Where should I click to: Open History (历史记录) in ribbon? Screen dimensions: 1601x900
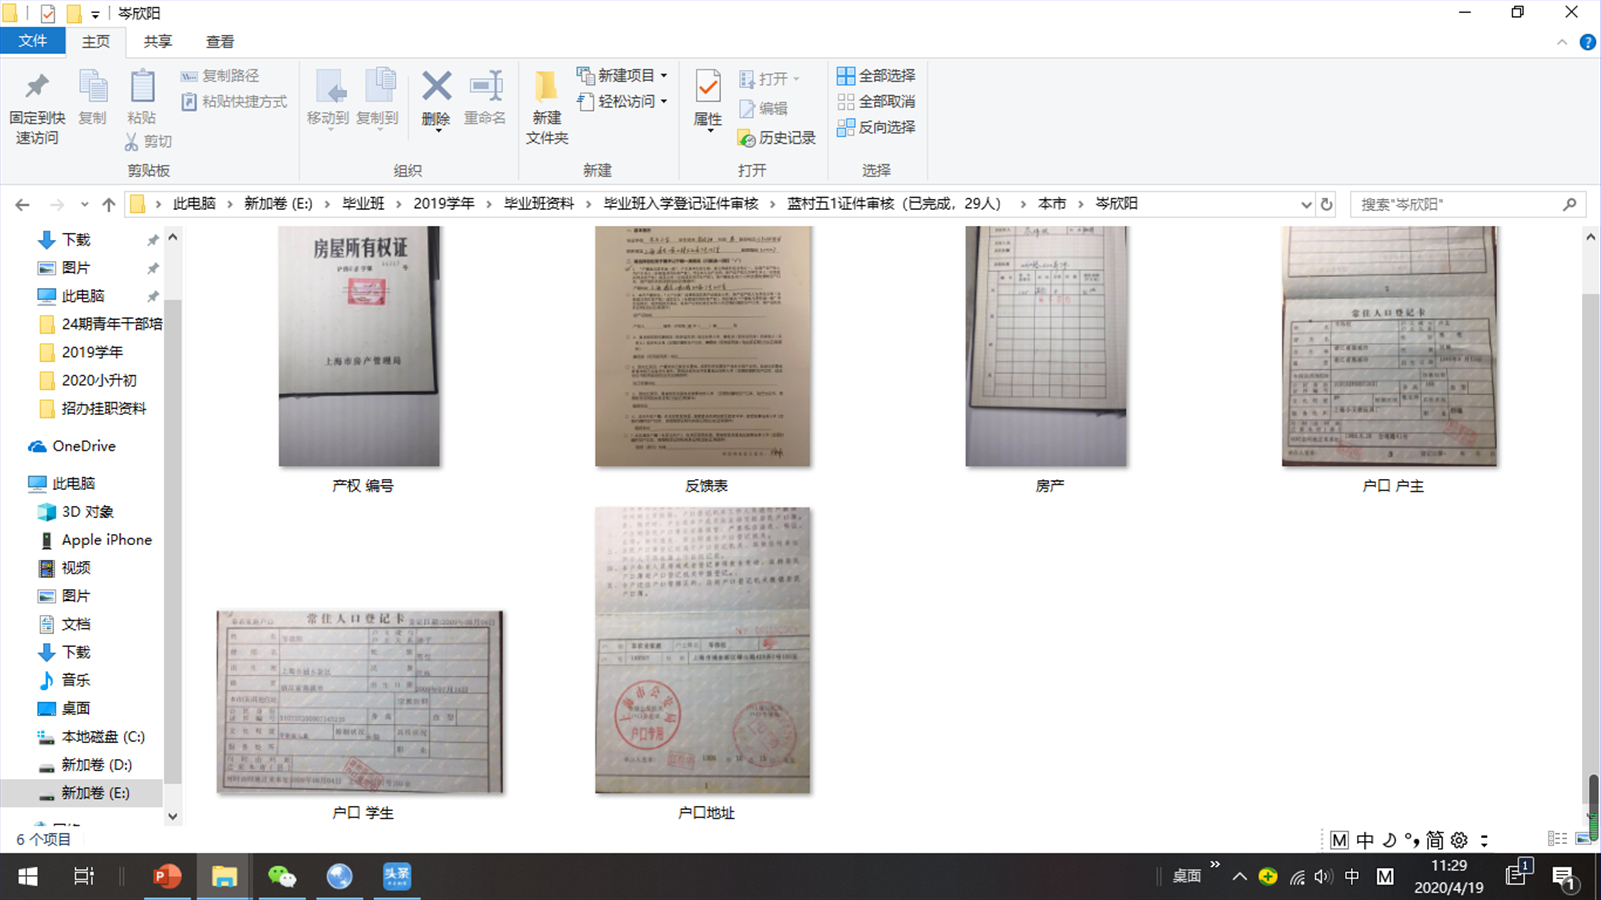click(x=777, y=137)
